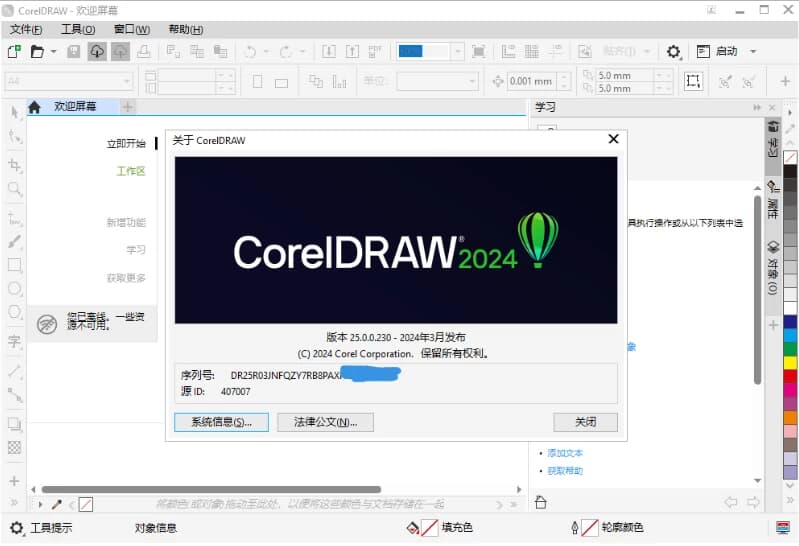Click the 法律公文 button
Screen dimensions: 799x546
(325, 423)
